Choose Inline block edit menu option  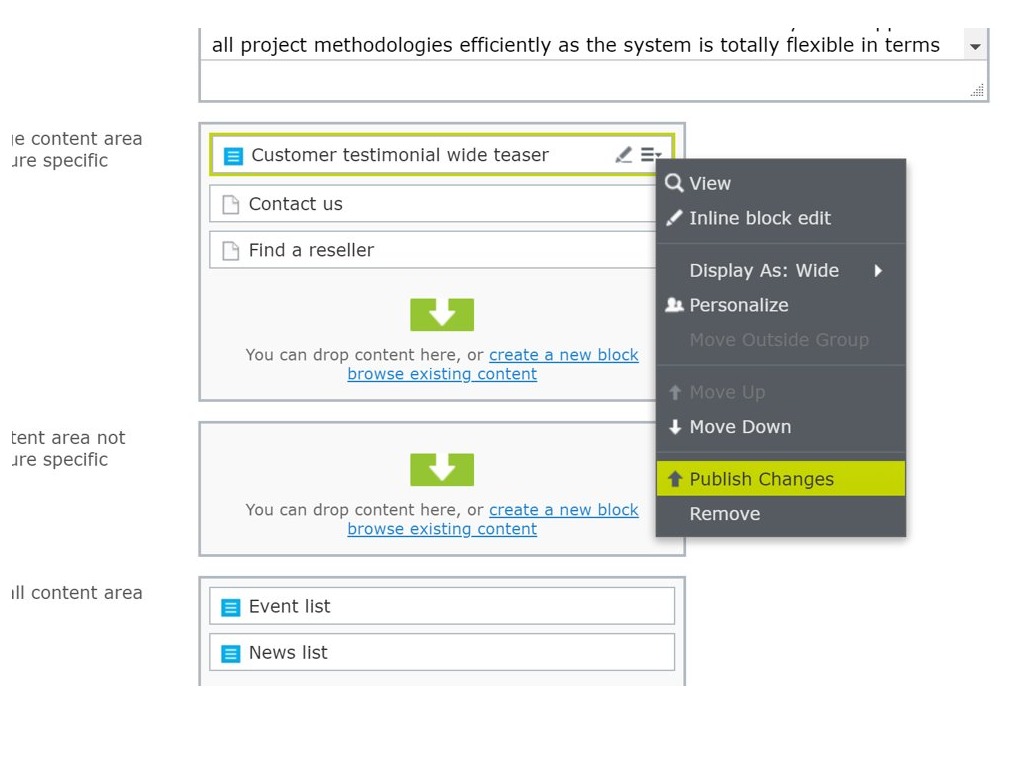tap(760, 218)
